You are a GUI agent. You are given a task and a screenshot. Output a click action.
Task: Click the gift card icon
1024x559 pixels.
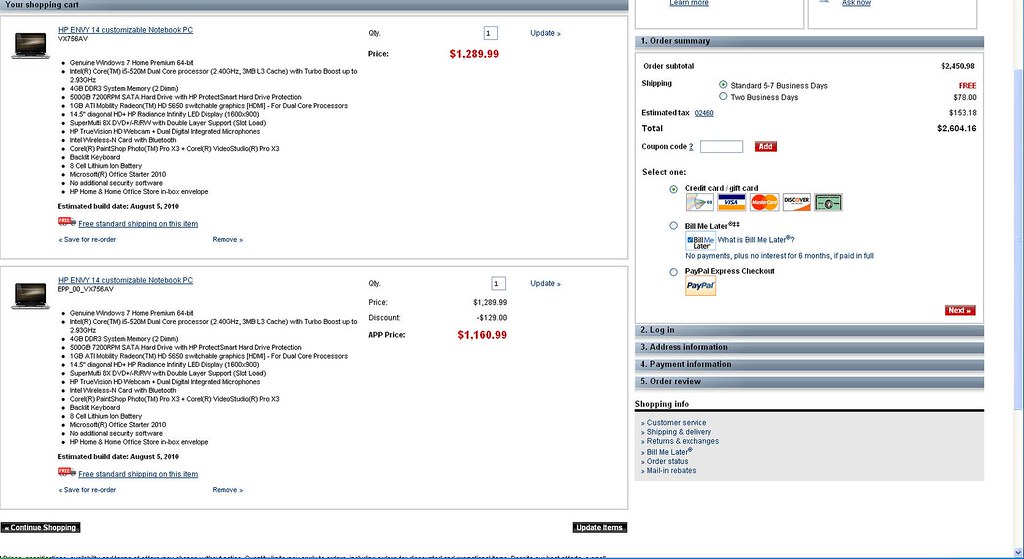pos(699,202)
